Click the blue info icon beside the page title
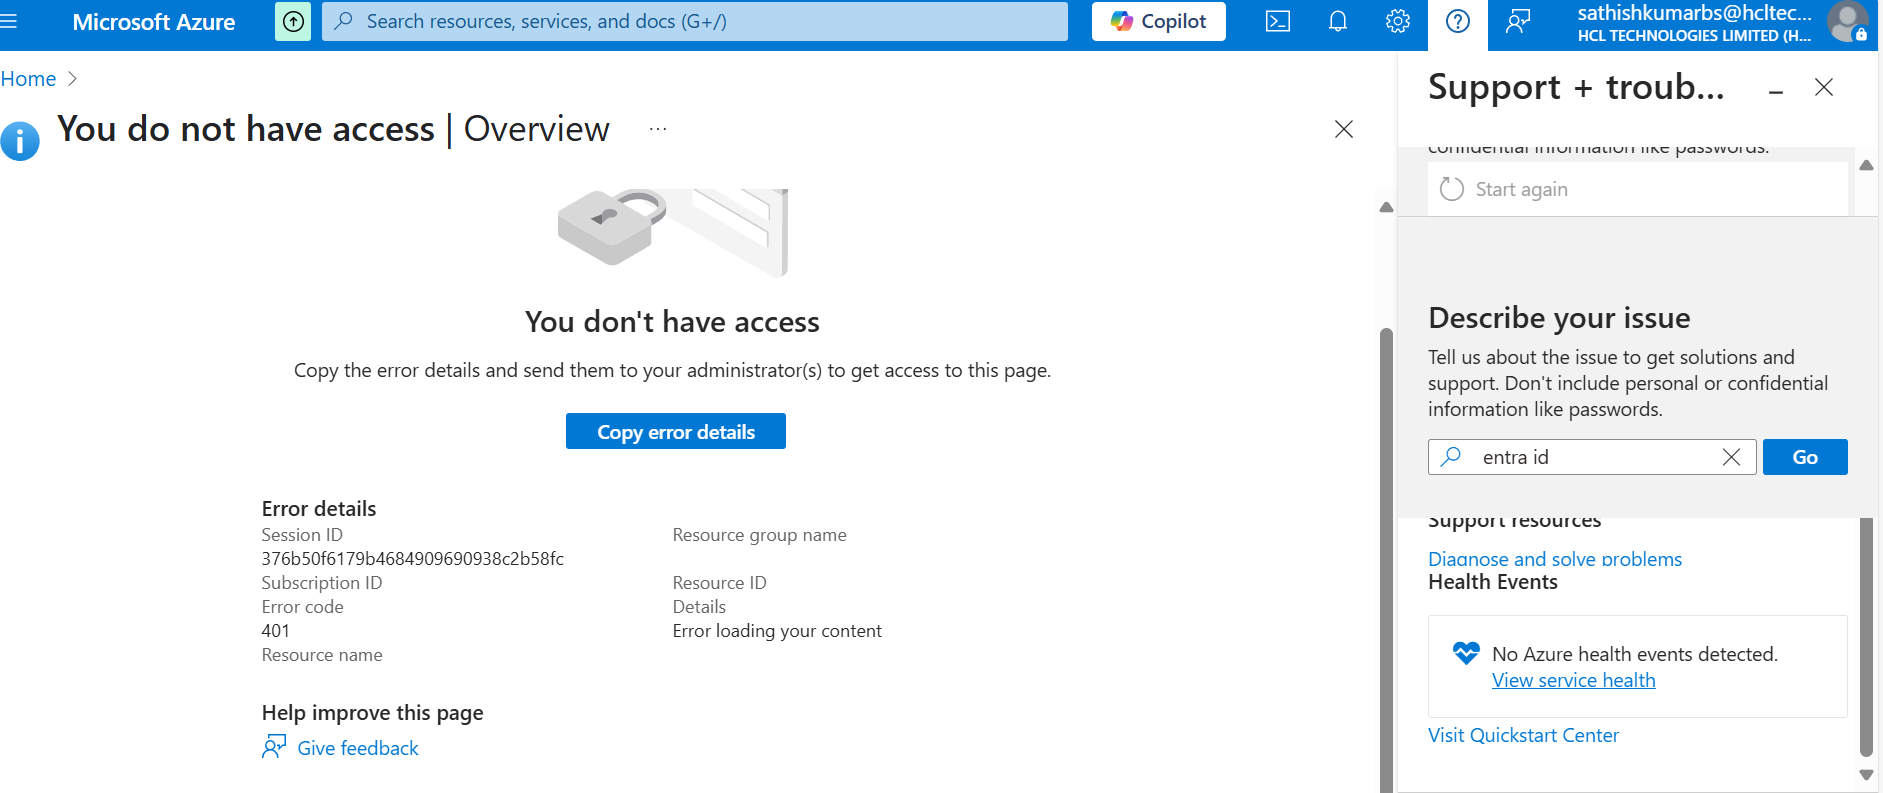1883x793 pixels. point(20,141)
